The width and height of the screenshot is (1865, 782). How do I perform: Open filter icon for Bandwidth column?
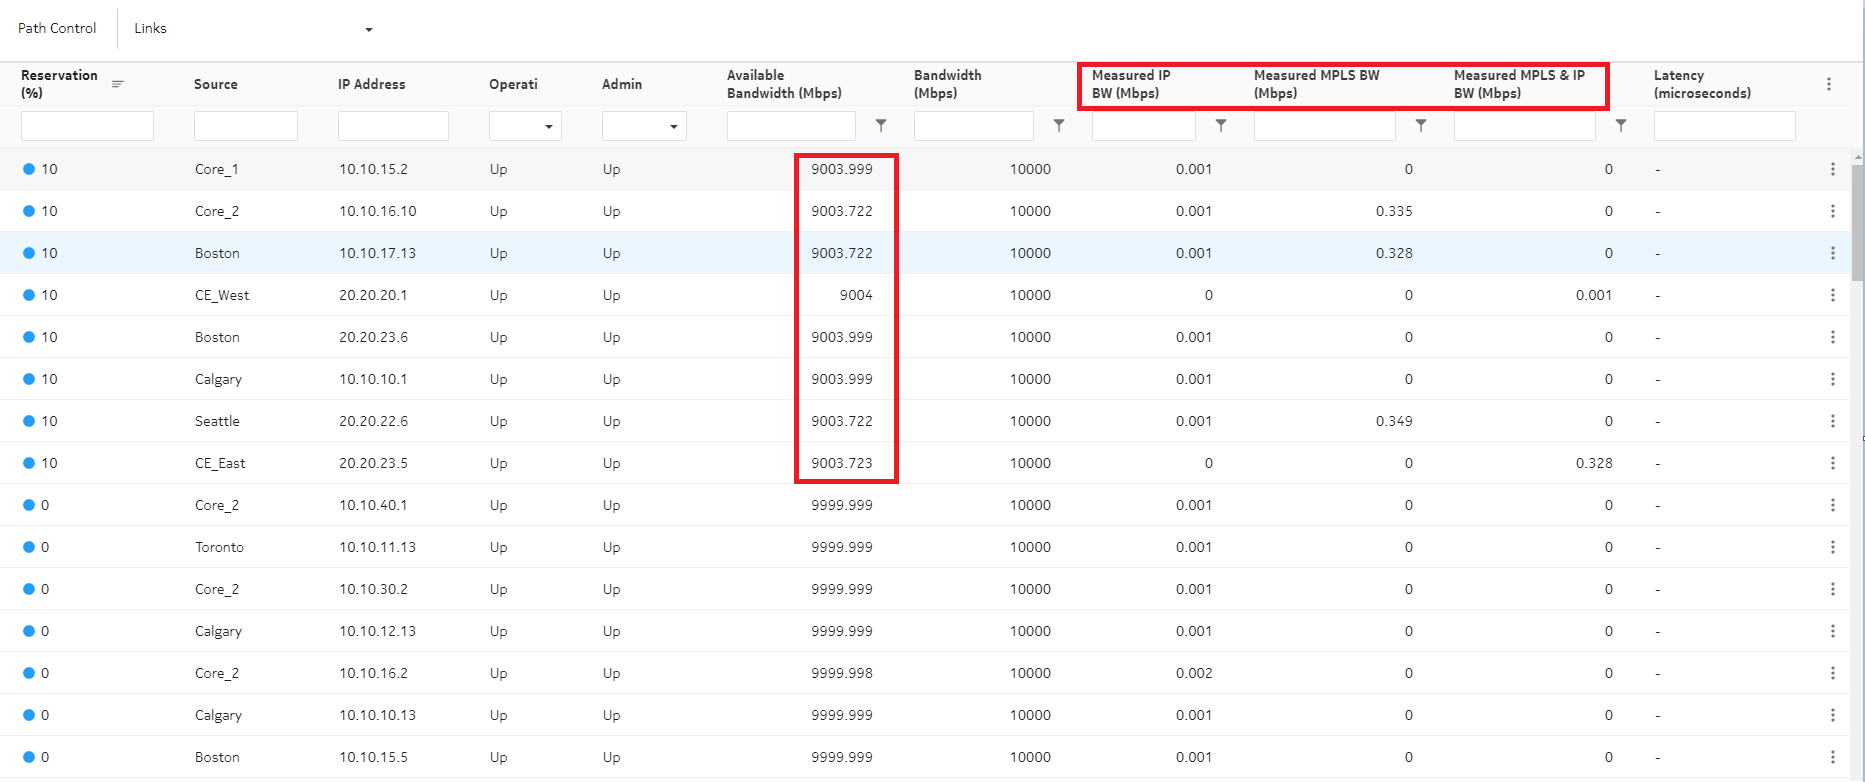coord(1059,126)
